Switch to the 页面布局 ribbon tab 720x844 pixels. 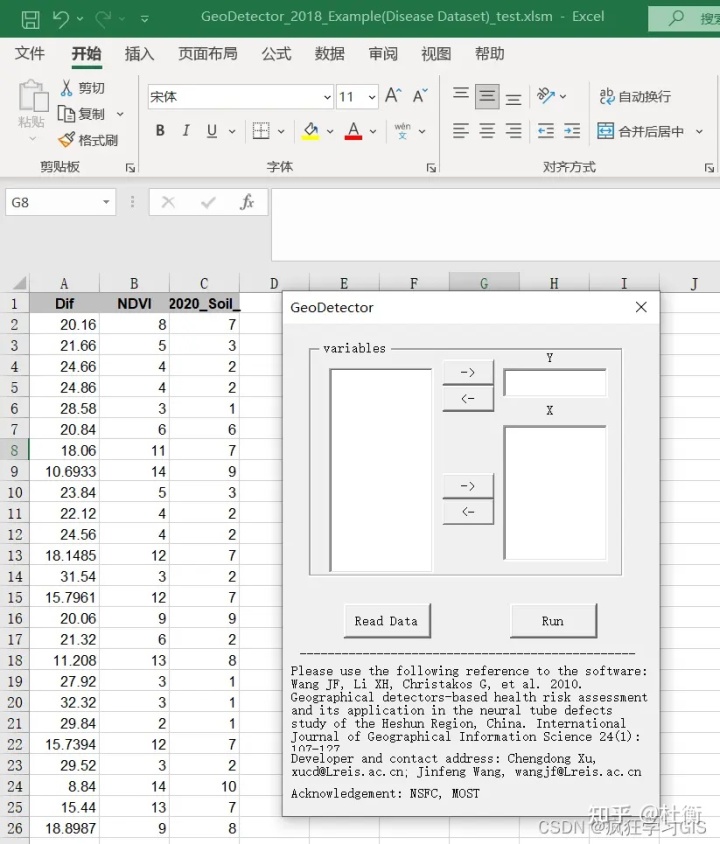point(208,53)
